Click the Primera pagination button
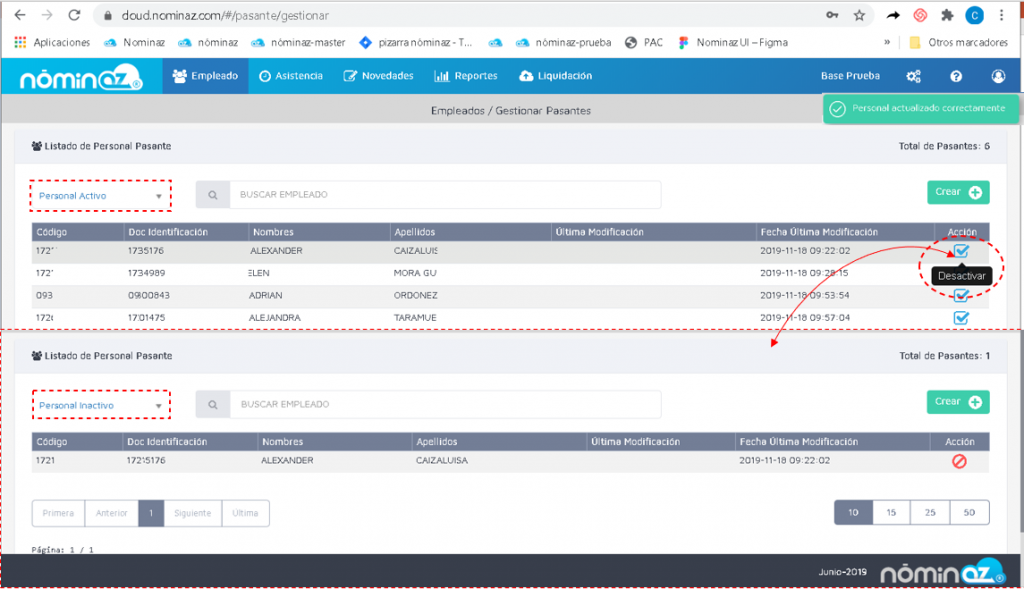The width and height of the screenshot is (1024, 589). tap(58, 513)
